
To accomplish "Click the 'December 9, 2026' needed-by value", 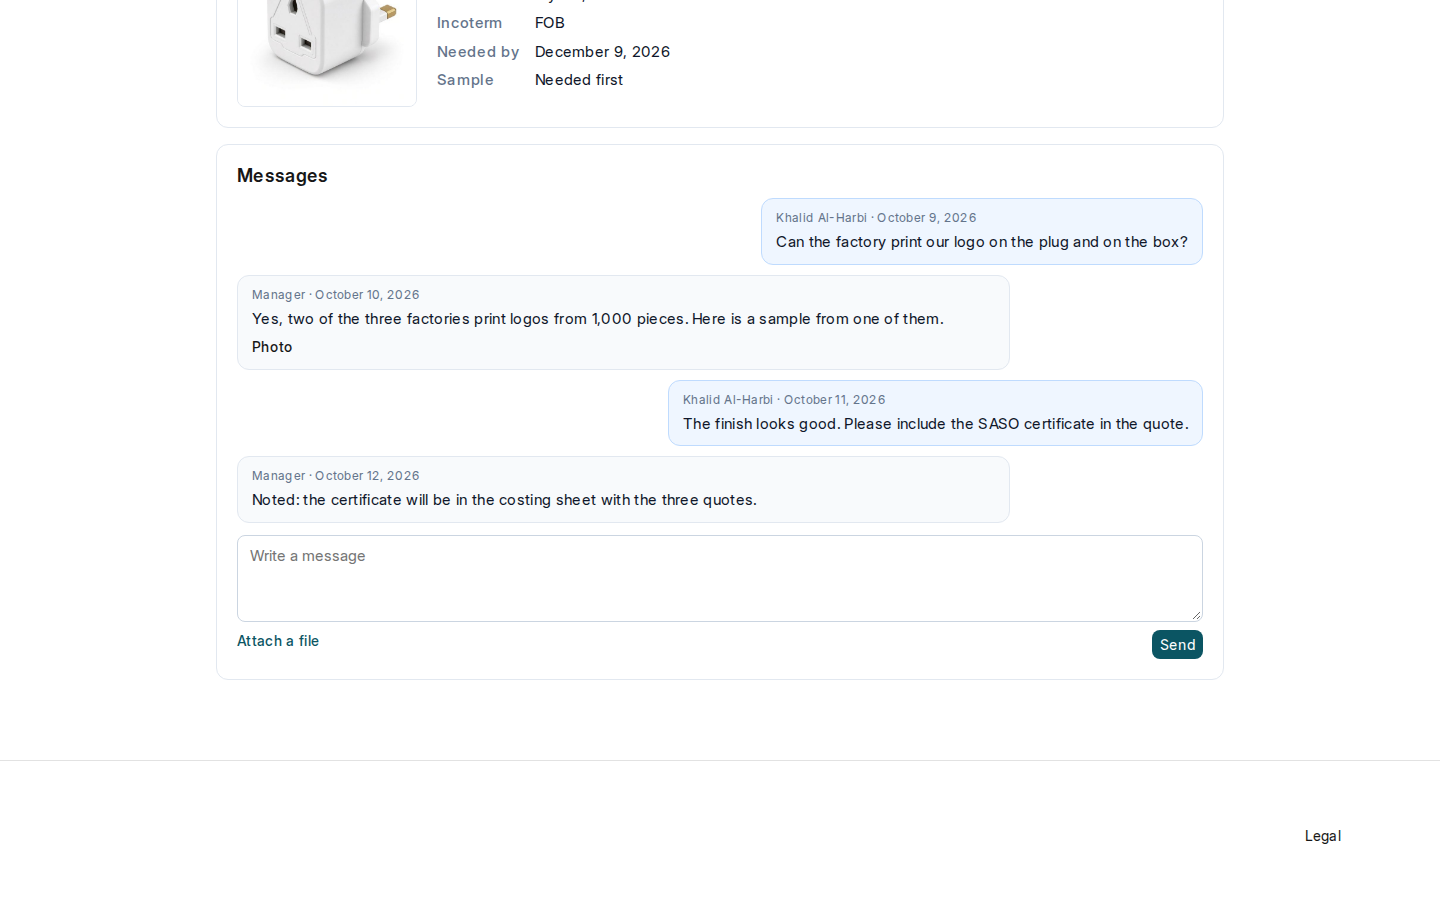I will tap(602, 52).
